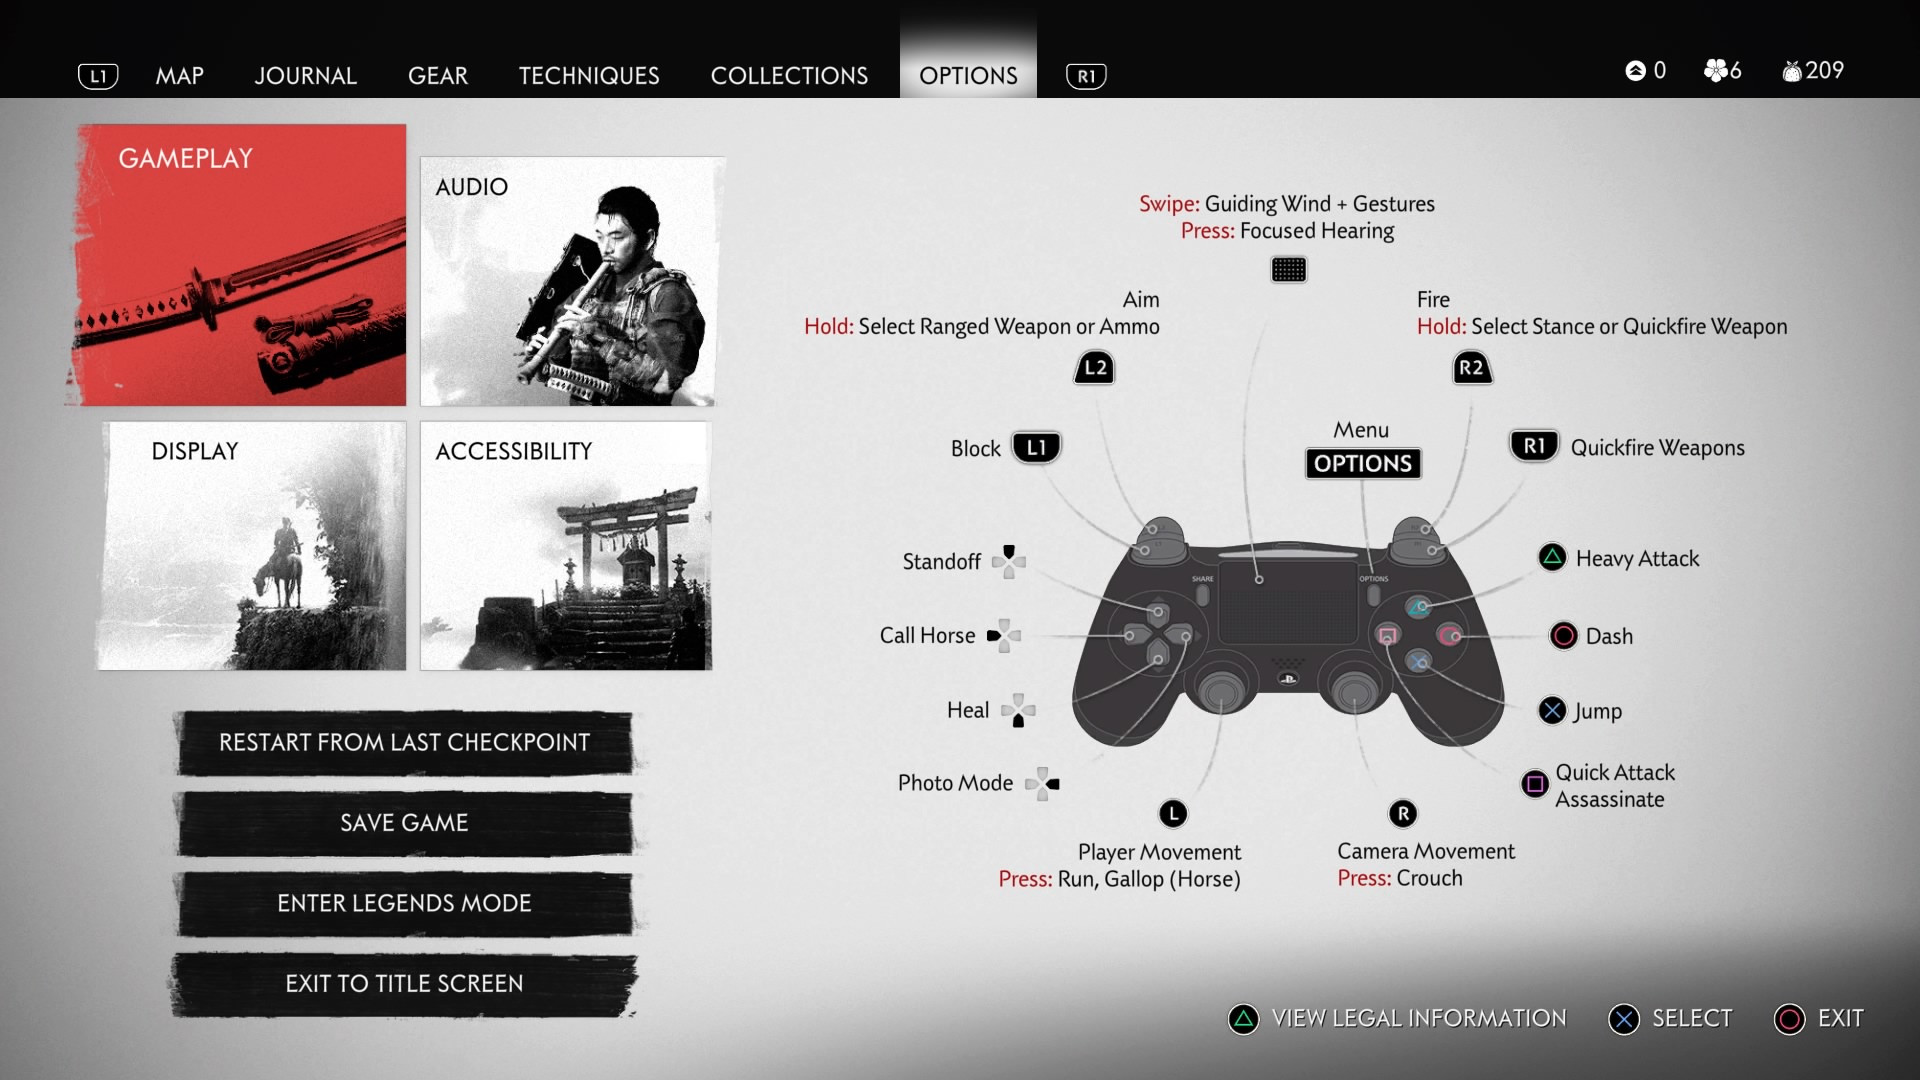Expand the Accessibility options category
Viewport: 1920px width, 1080px height.
(571, 547)
